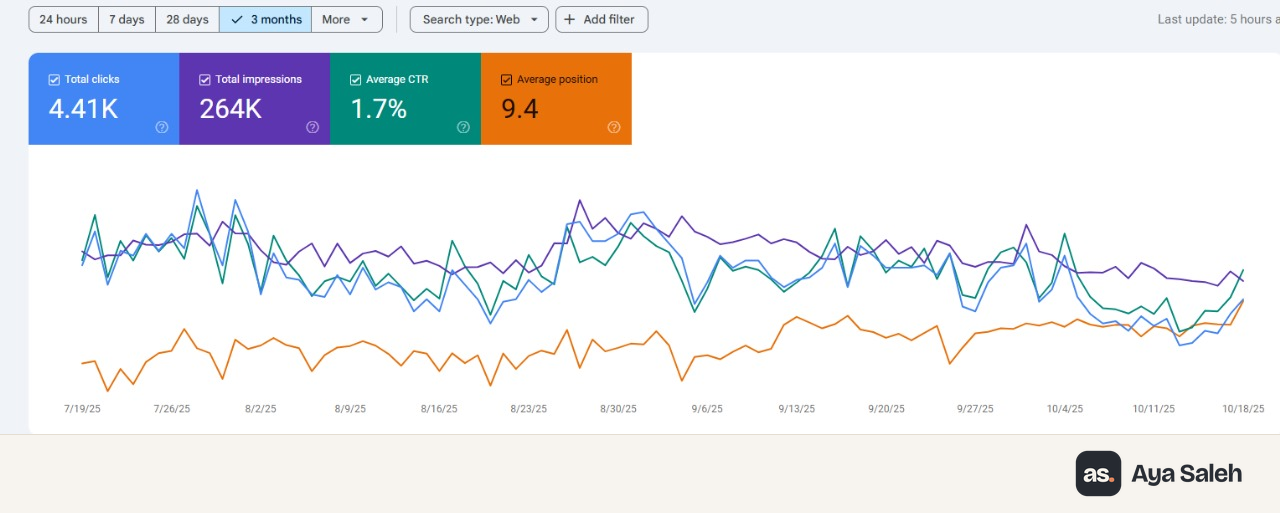This screenshot has height=513, width=1280.
Task: Toggle the Total impressions checkbox
Action: pyautogui.click(x=205, y=80)
